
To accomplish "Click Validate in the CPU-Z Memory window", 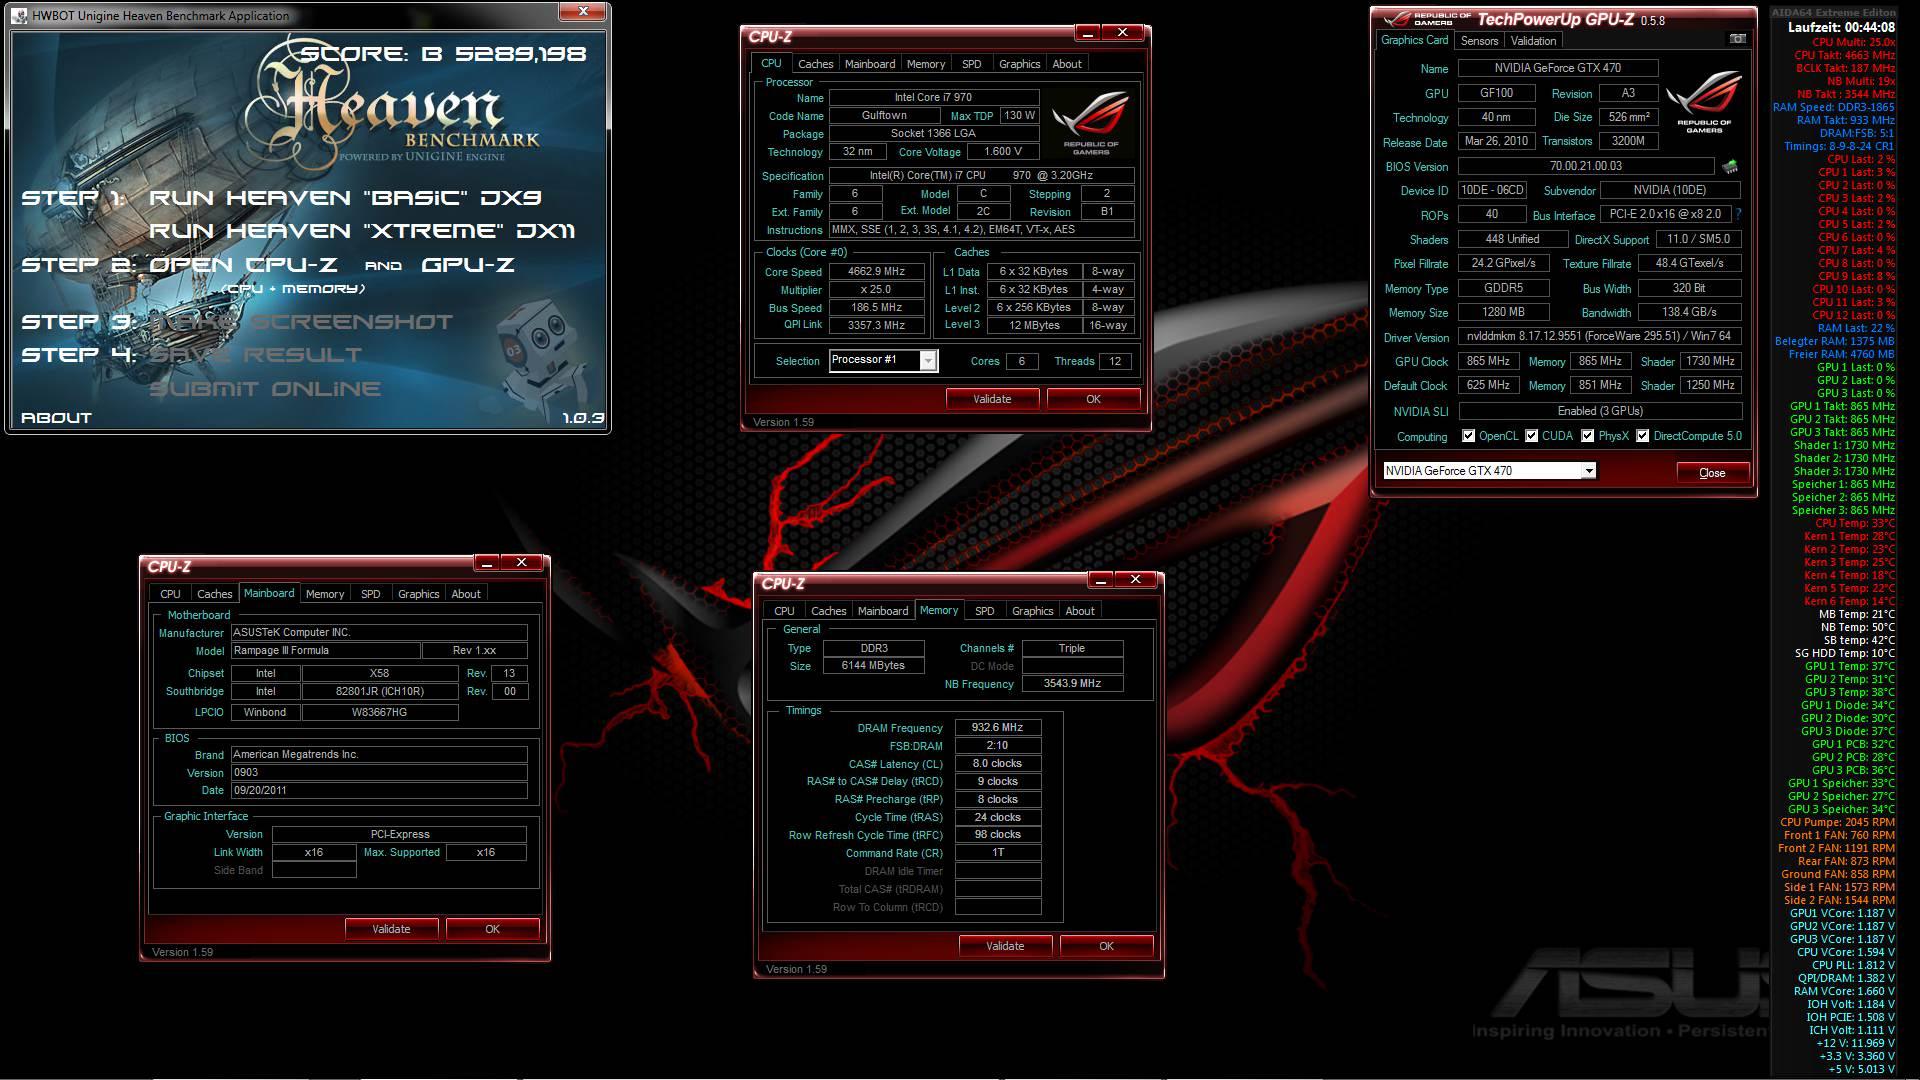I will (x=1005, y=946).
